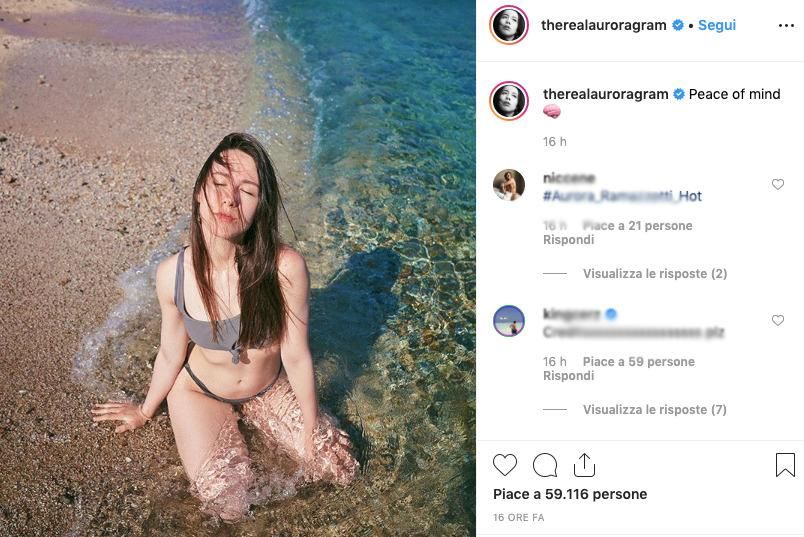Like the second comment with its small heart
This screenshot has height=537, width=804.
click(778, 320)
